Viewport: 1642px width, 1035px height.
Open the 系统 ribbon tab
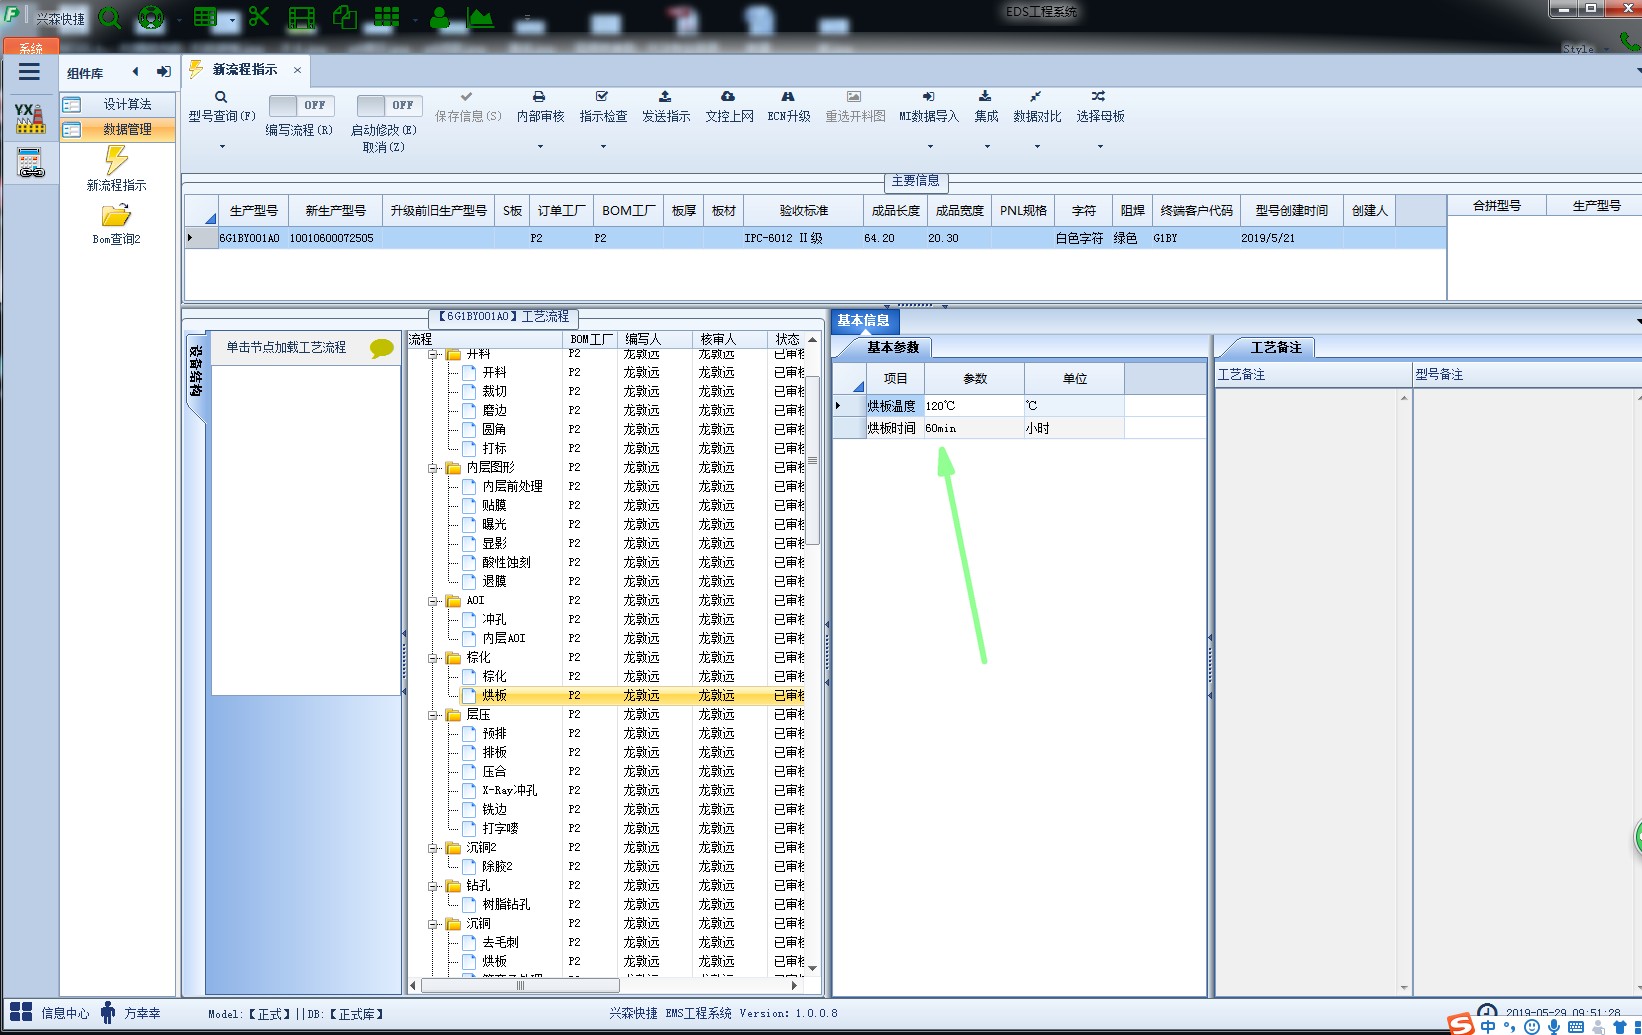pos(31,47)
